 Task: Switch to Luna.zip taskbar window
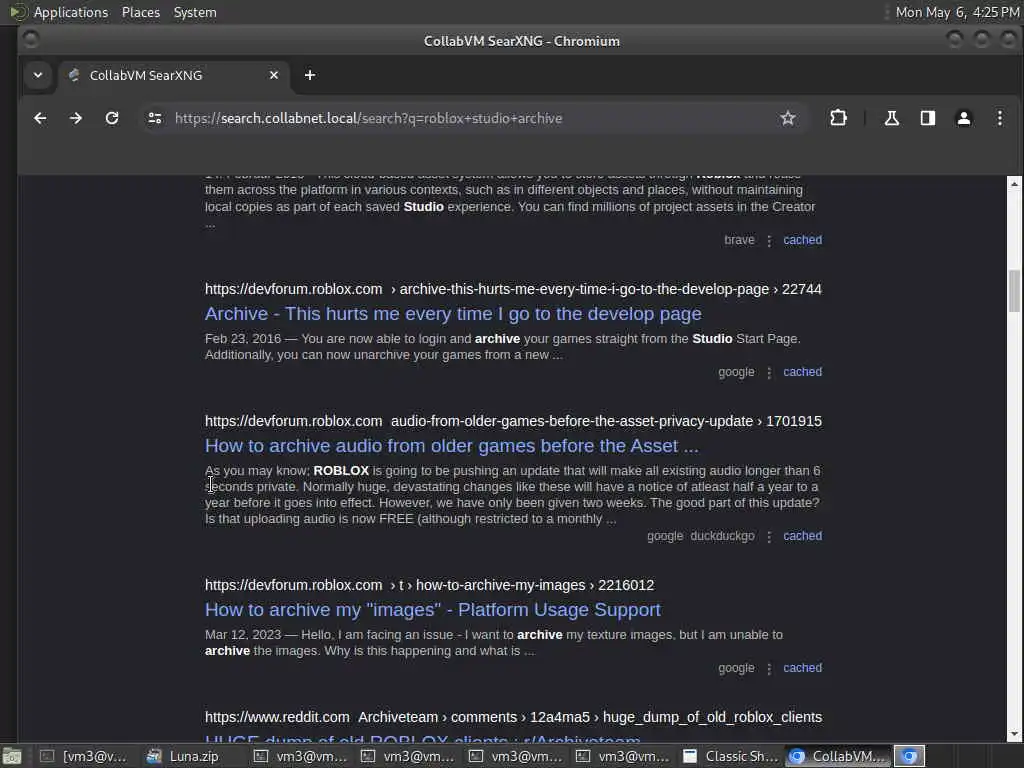(184, 756)
